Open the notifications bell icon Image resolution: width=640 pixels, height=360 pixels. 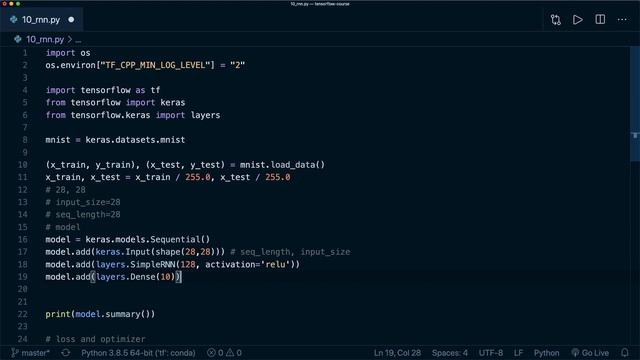tap(624, 353)
